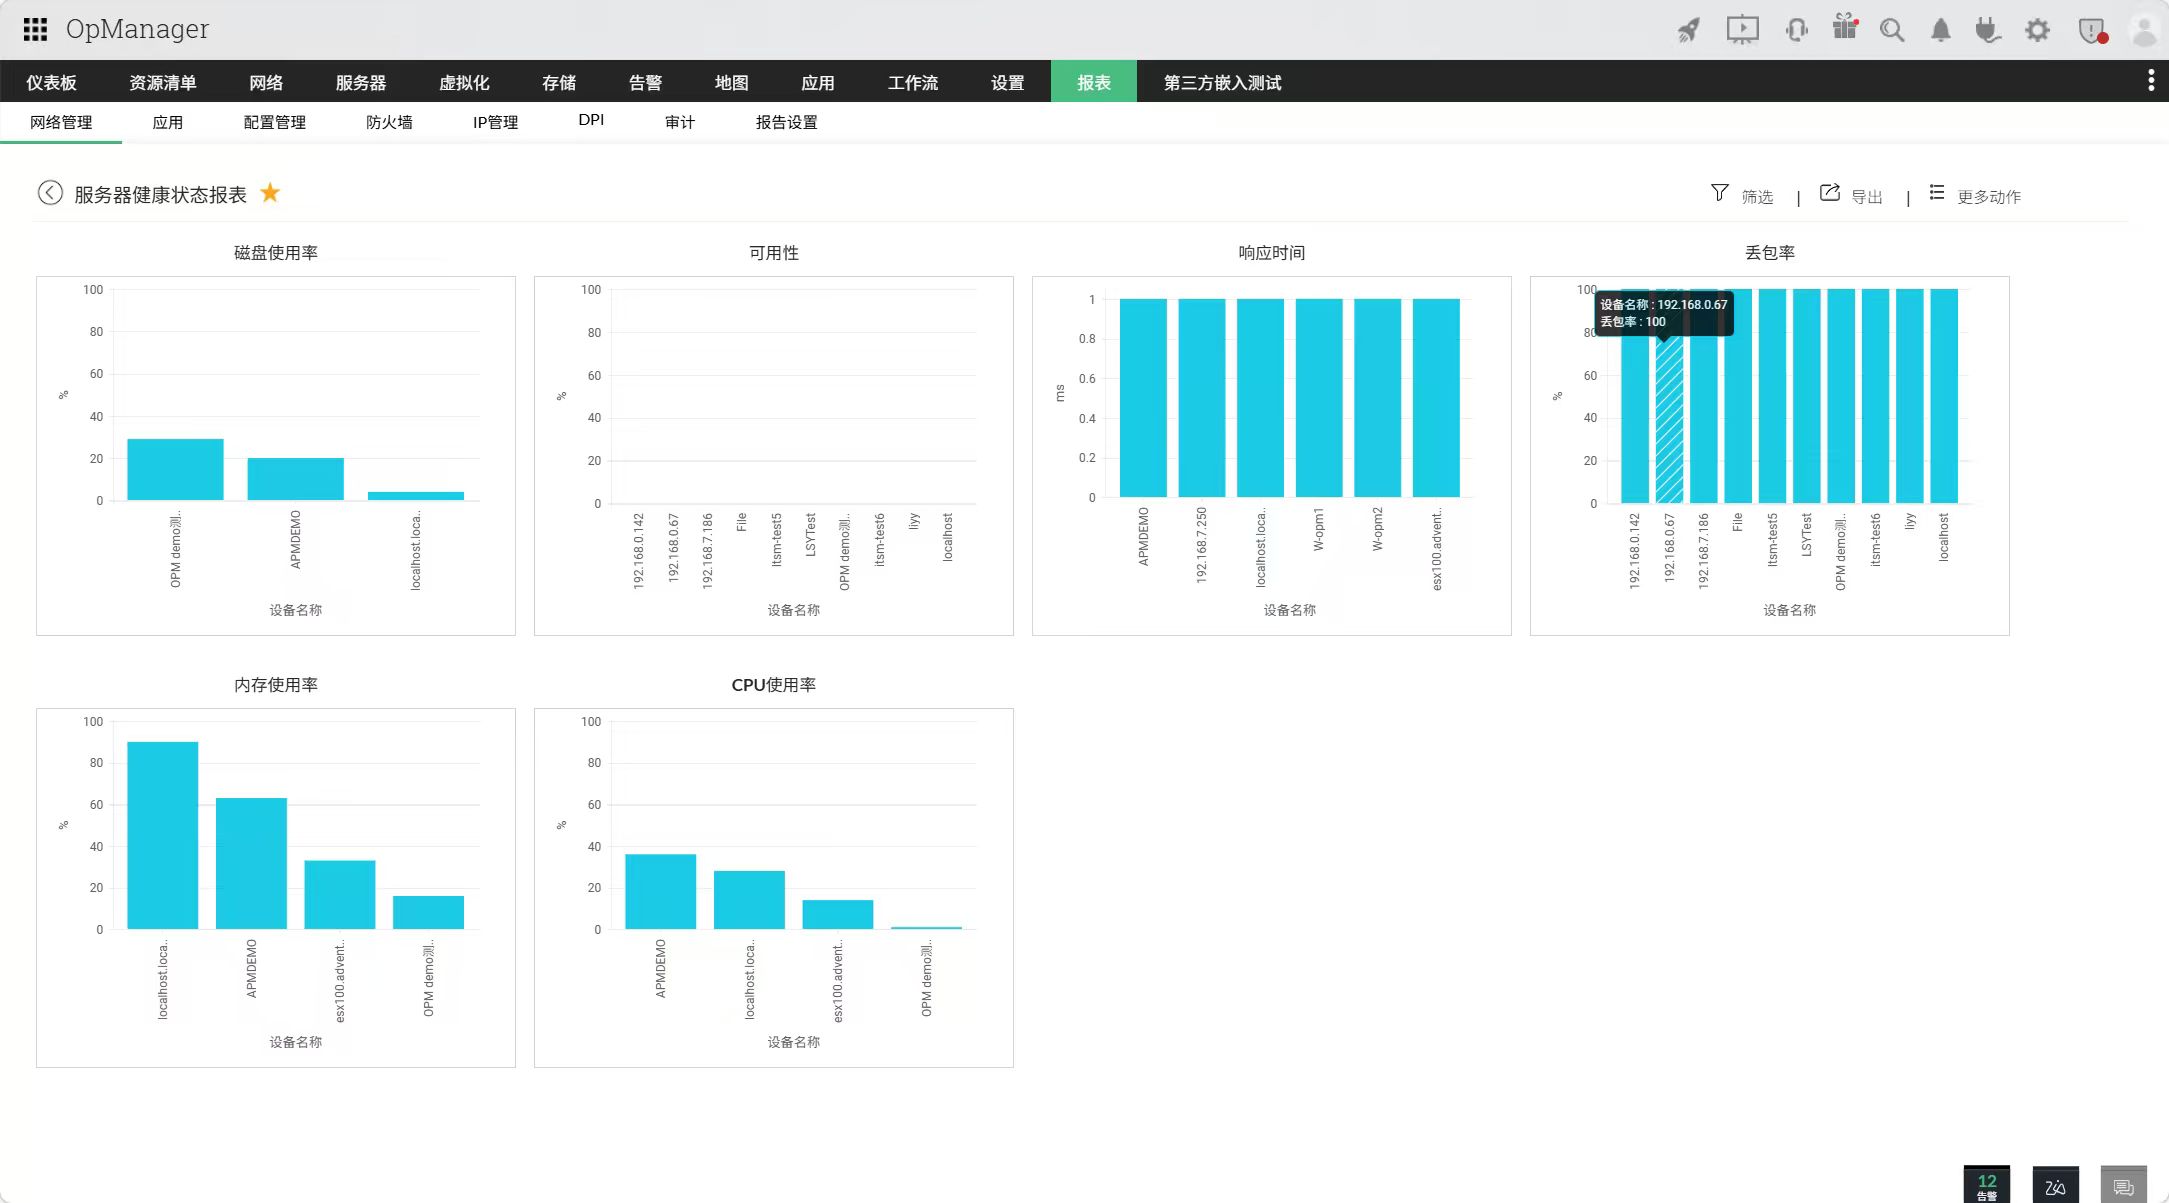Open the 报告设置 tab
Viewport: 2169px width, 1203px height.
point(786,122)
